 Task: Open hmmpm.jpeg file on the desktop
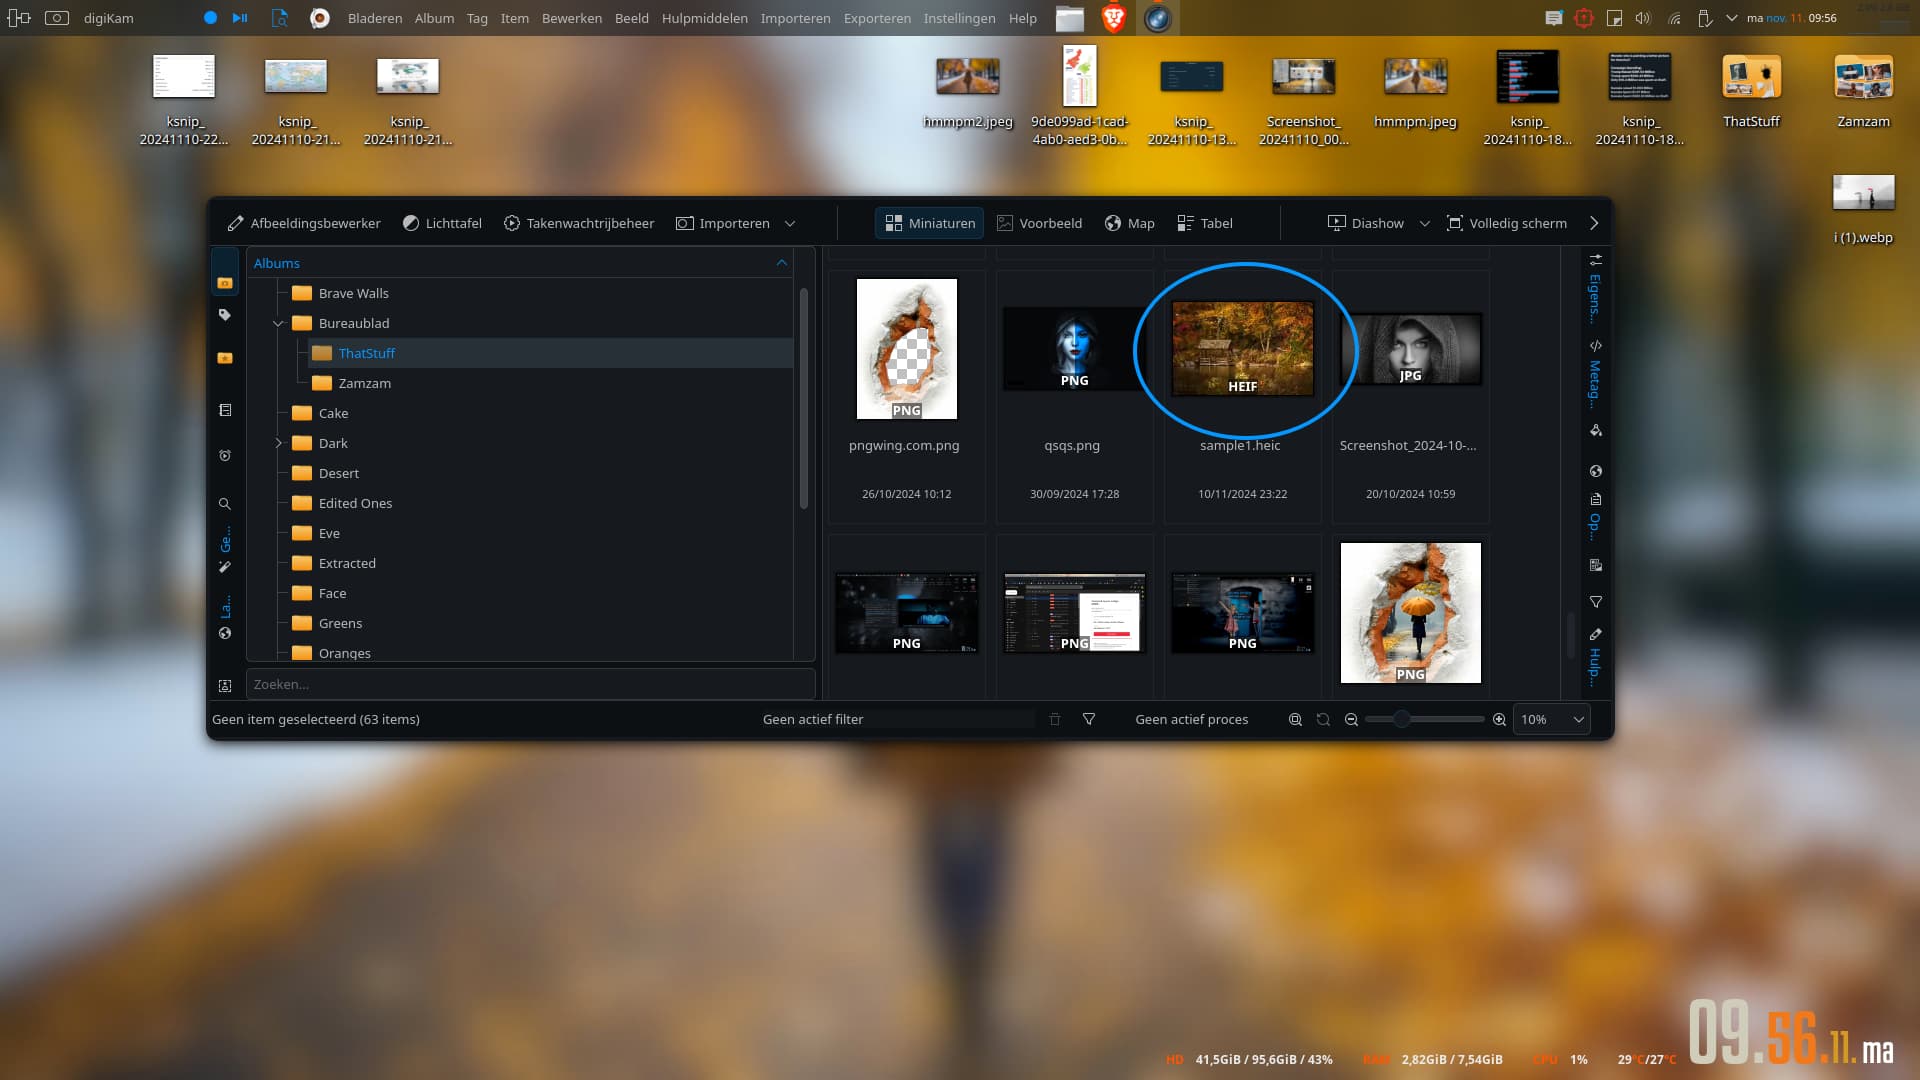[1415, 92]
